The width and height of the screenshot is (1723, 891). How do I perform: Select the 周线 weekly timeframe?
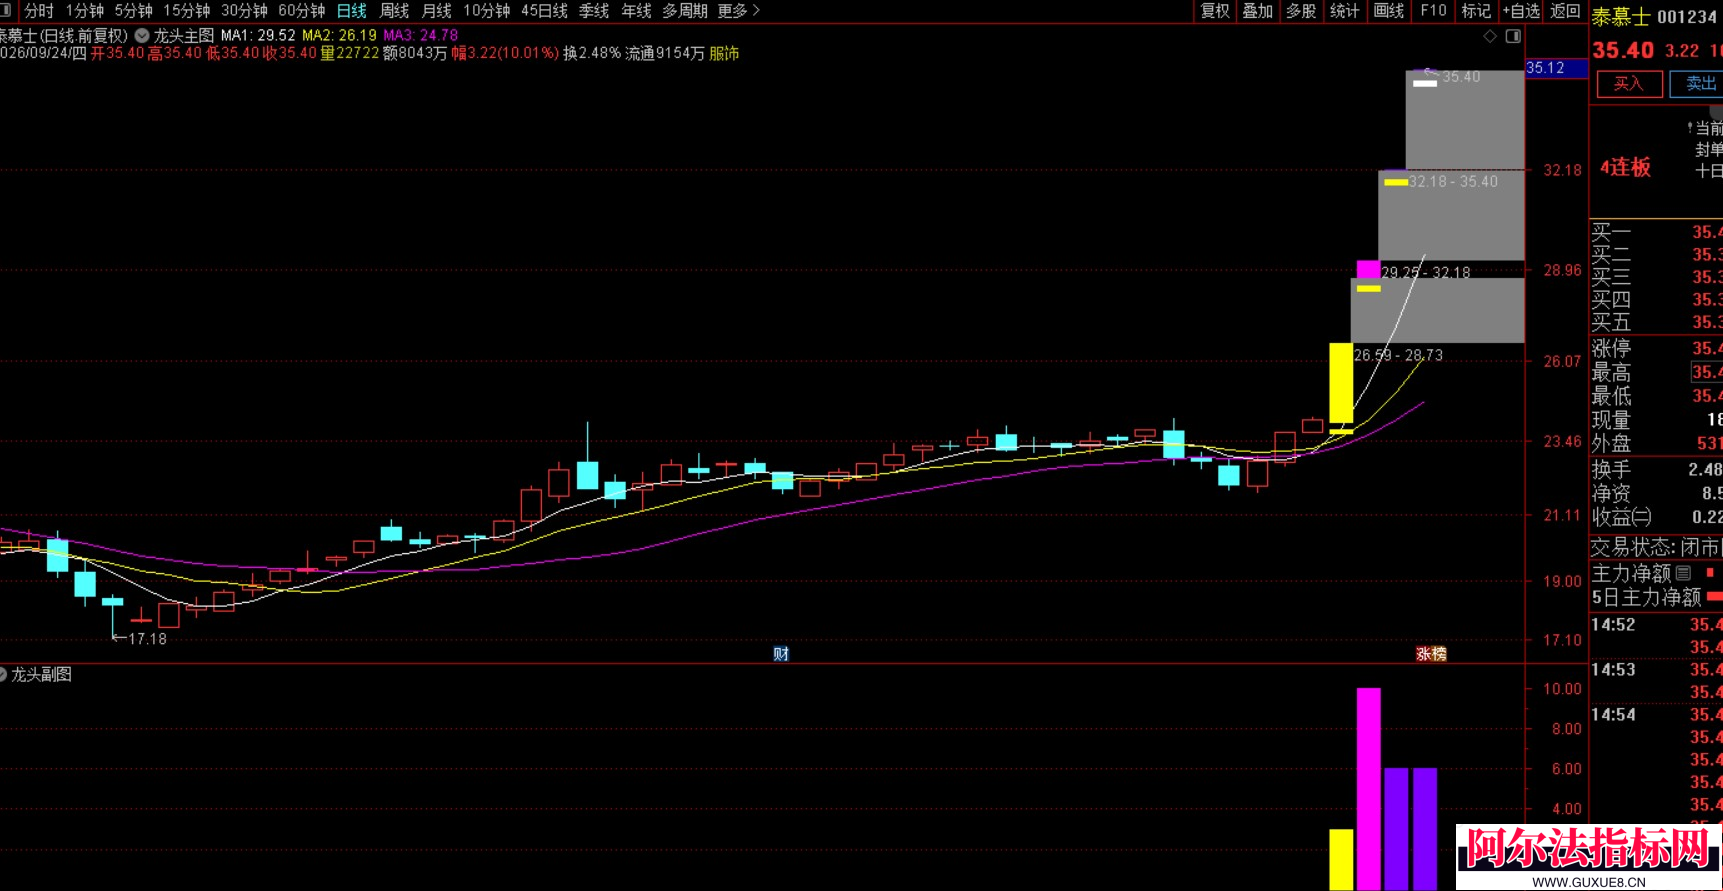394,10
